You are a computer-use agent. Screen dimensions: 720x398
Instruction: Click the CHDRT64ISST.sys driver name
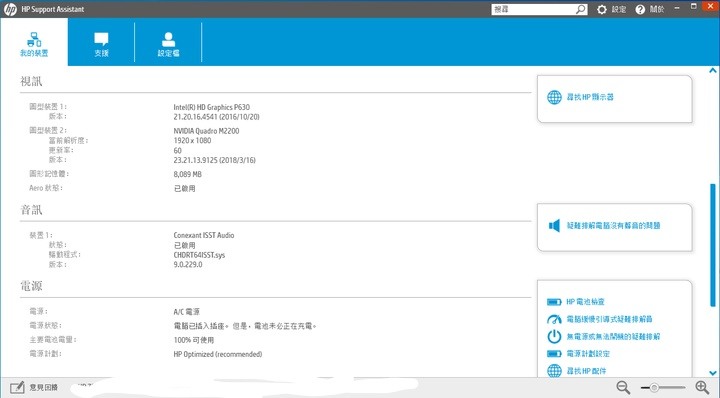199,255
